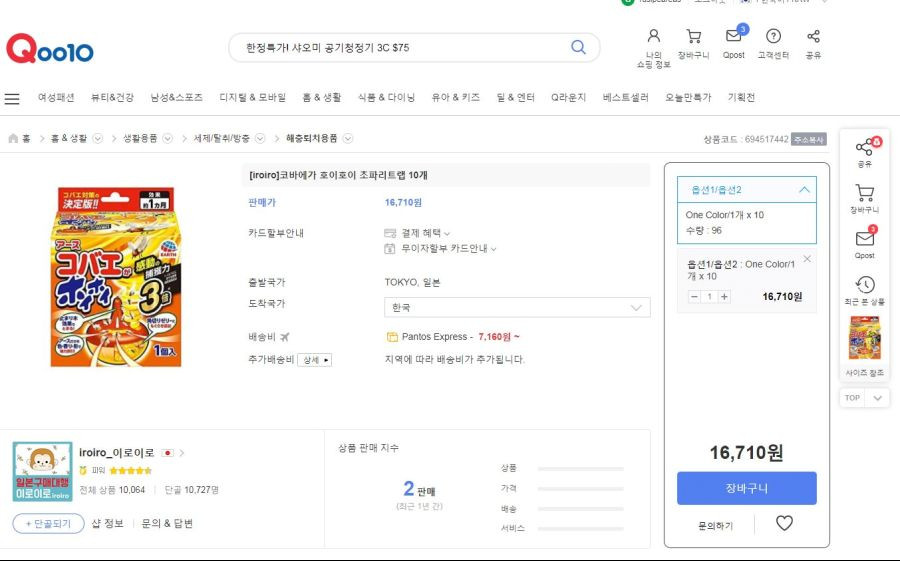Click sidebar cart icon
Screen dimensions: 900x561
[x=864, y=192]
